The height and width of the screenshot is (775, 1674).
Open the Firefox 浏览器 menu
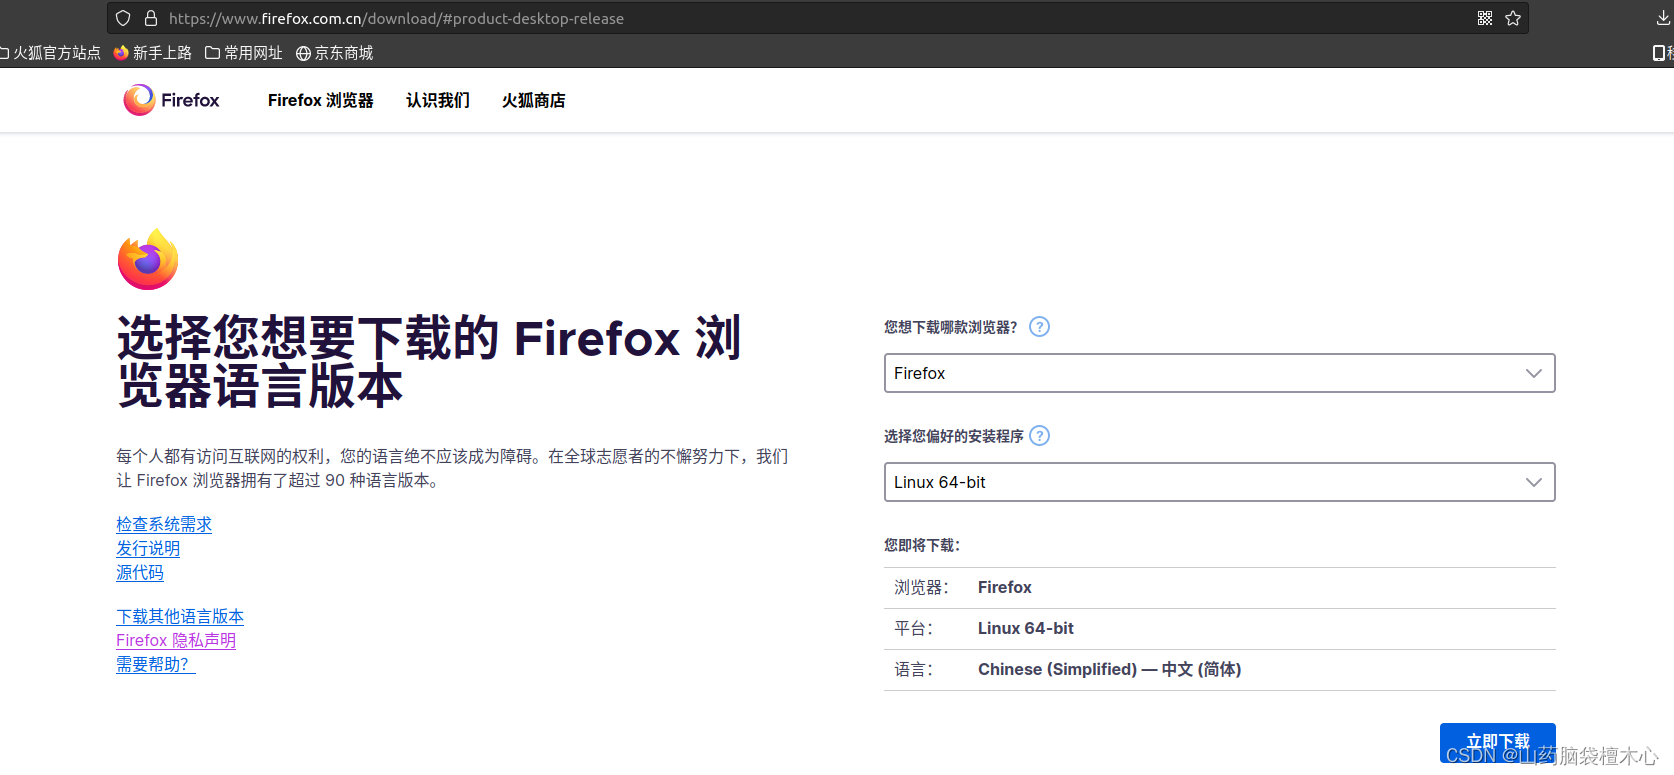pyautogui.click(x=321, y=100)
